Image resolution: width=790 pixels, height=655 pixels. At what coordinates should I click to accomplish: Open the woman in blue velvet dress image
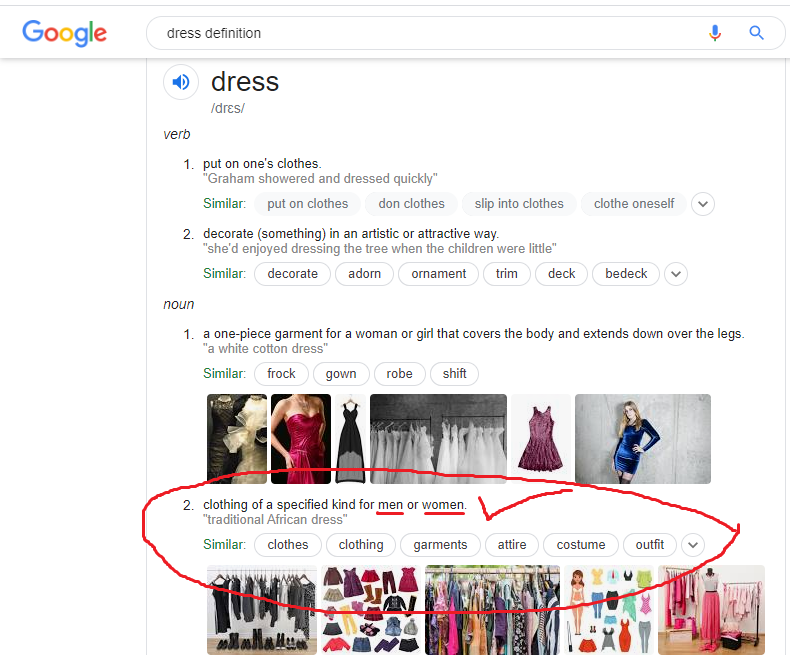coord(643,439)
